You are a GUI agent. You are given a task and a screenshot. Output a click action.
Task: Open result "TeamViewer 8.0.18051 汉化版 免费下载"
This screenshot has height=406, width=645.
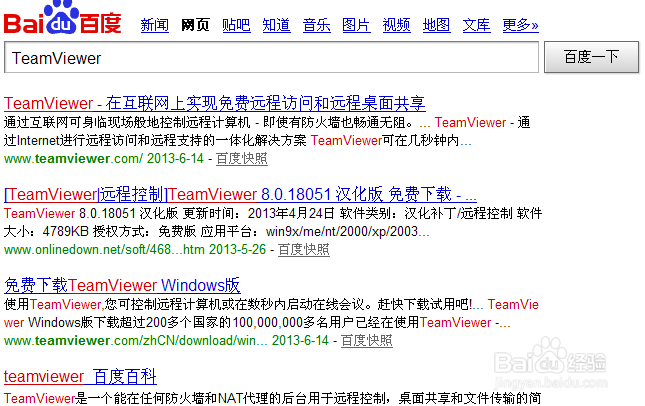(240, 194)
